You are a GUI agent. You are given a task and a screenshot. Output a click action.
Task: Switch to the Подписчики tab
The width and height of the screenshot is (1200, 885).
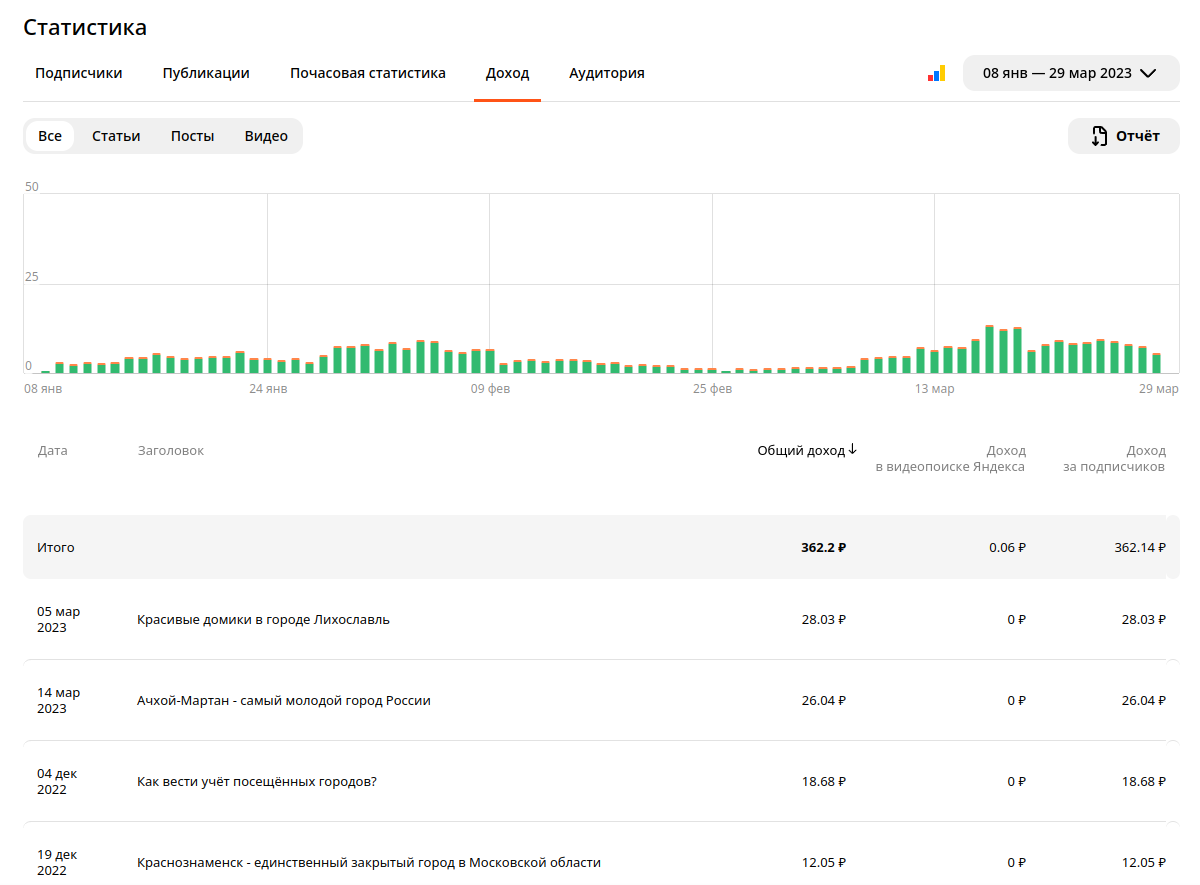point(79,73)
